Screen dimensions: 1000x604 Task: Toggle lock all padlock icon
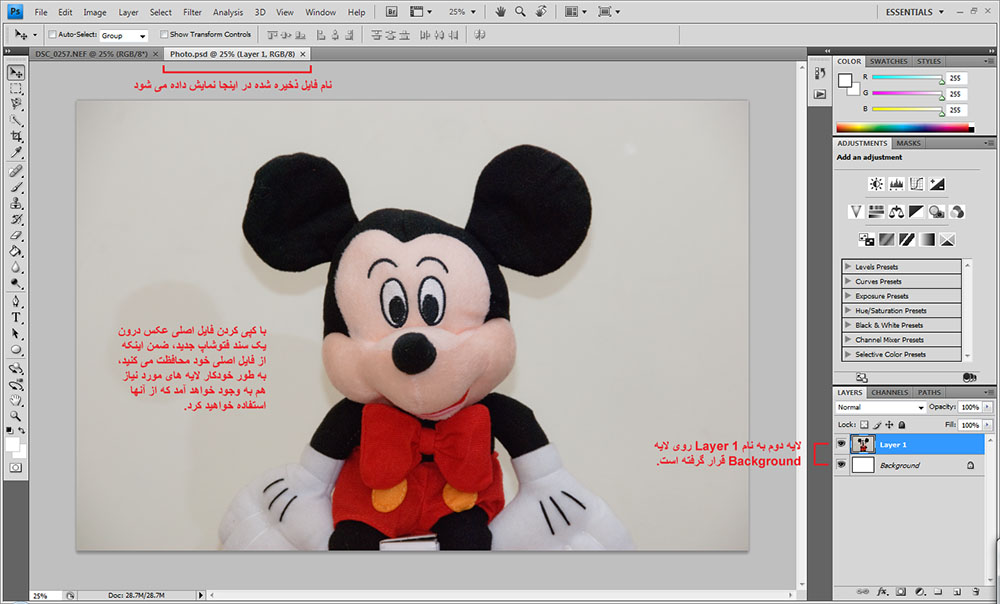902,425
